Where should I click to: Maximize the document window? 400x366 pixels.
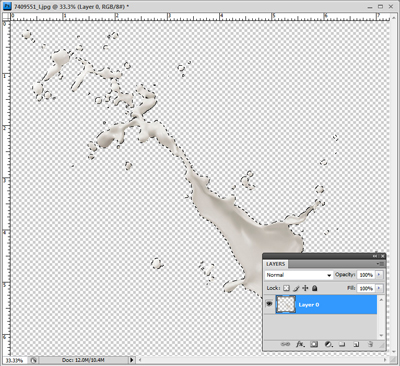(380, 6)
